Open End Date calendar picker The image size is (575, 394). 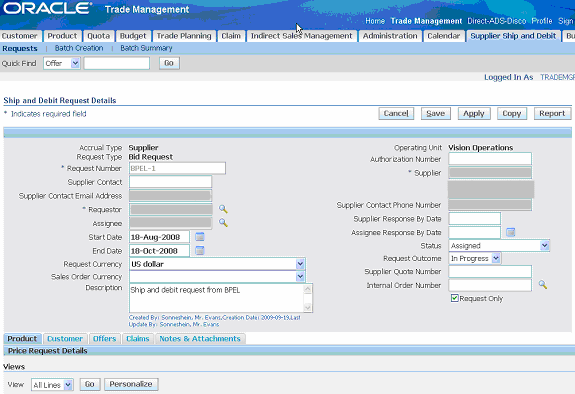coord(200,251)
